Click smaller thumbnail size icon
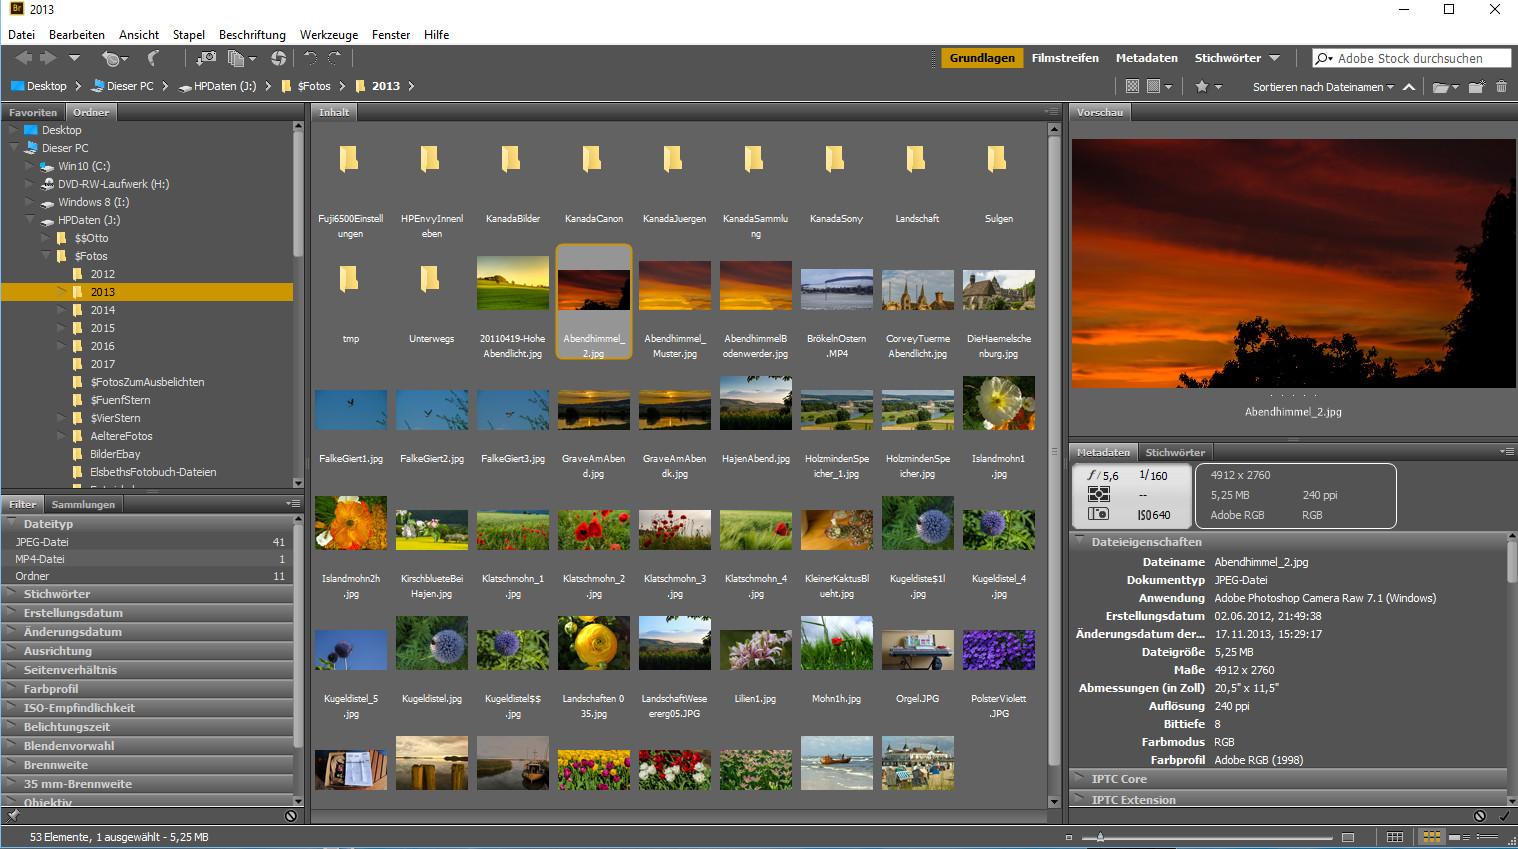 1069,837
